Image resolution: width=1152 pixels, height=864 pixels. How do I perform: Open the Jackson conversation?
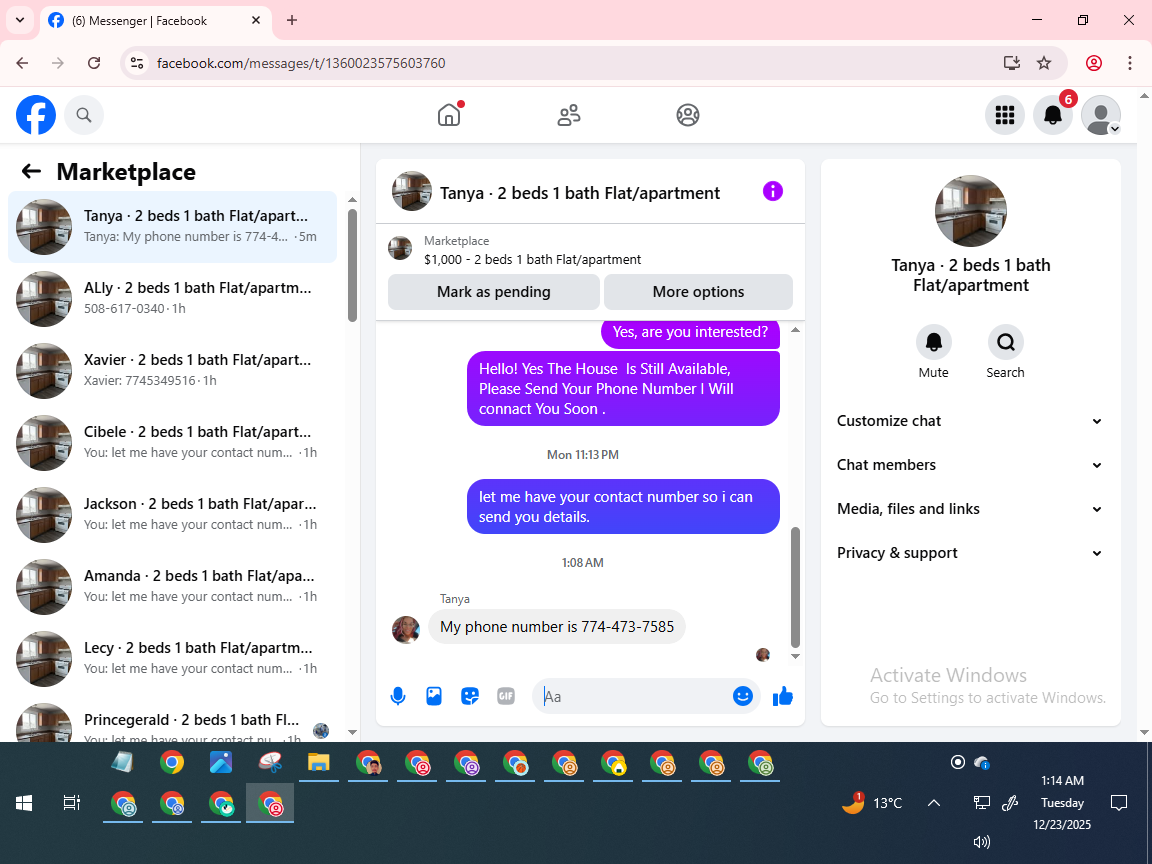tap(173, 514)
